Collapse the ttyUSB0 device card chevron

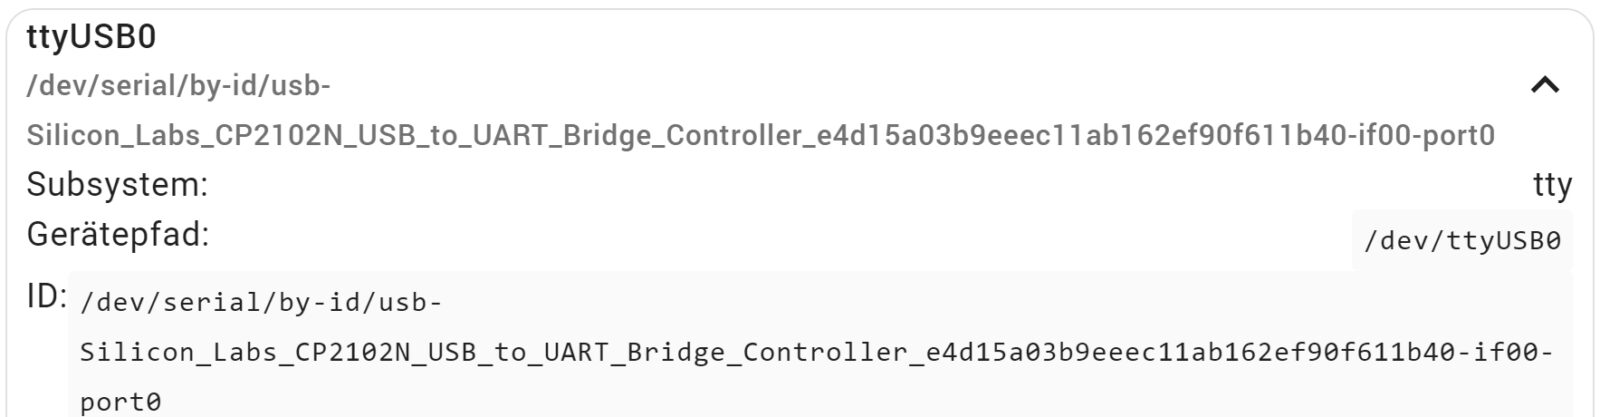pos(1544,85)
